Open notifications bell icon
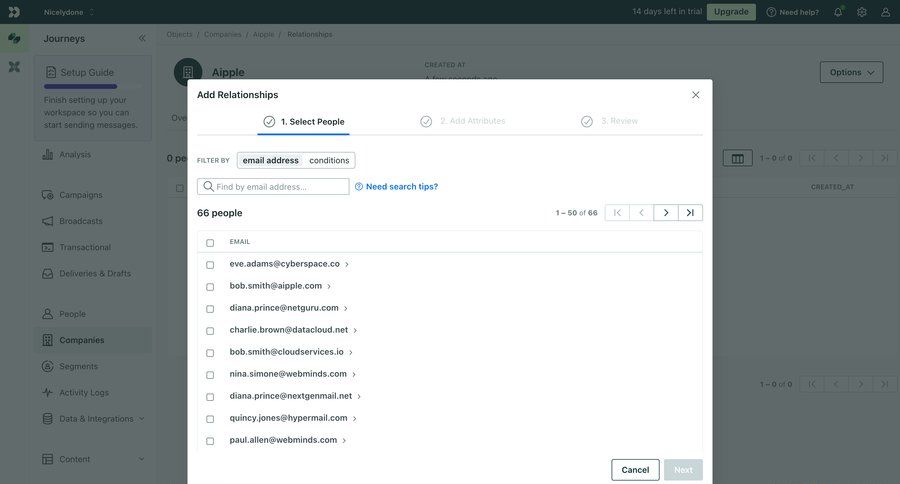Viewport: 900px width, 484px height. [838, 12]
